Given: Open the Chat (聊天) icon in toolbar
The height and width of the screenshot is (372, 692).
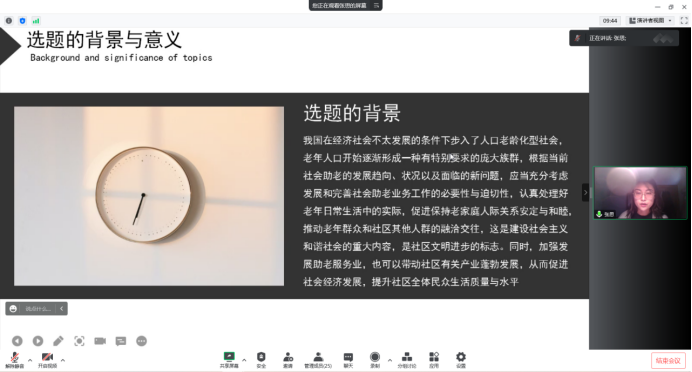Looking at the screenshot, I should tap(348, 360).
